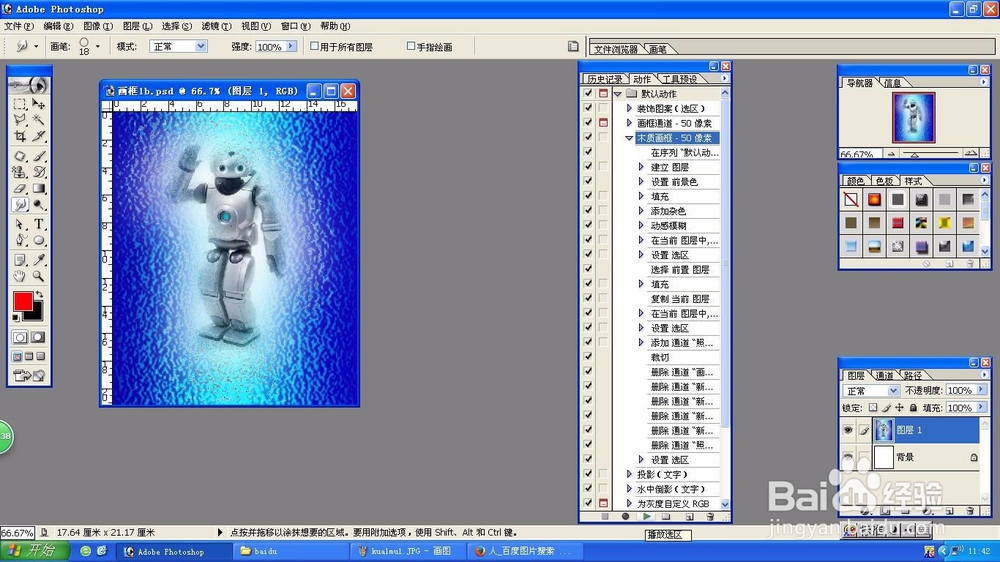Viewport: 1000px width, 562px height.
Task: Click the red foreground color swatch
Action: tap(23, 301)
